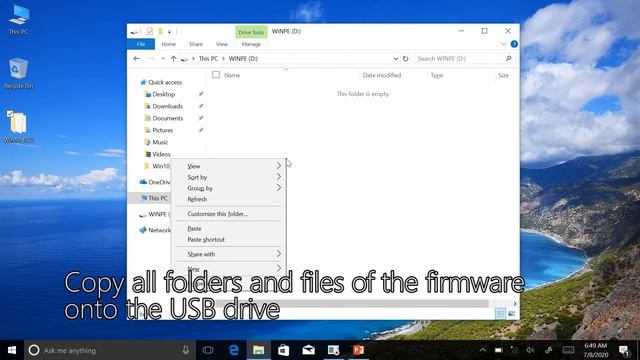Open the View ribbon tab
This screenshot has height=360, width=640.
pyautogui.click(x=222, y=44)
